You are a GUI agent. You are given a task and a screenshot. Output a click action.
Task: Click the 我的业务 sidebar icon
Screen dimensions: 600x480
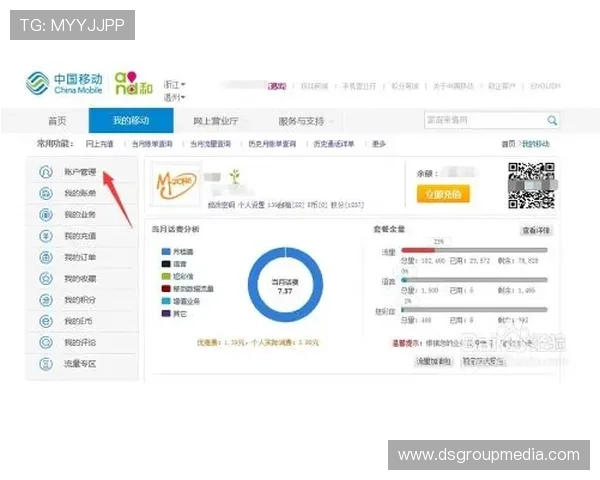tap(46, 215)
